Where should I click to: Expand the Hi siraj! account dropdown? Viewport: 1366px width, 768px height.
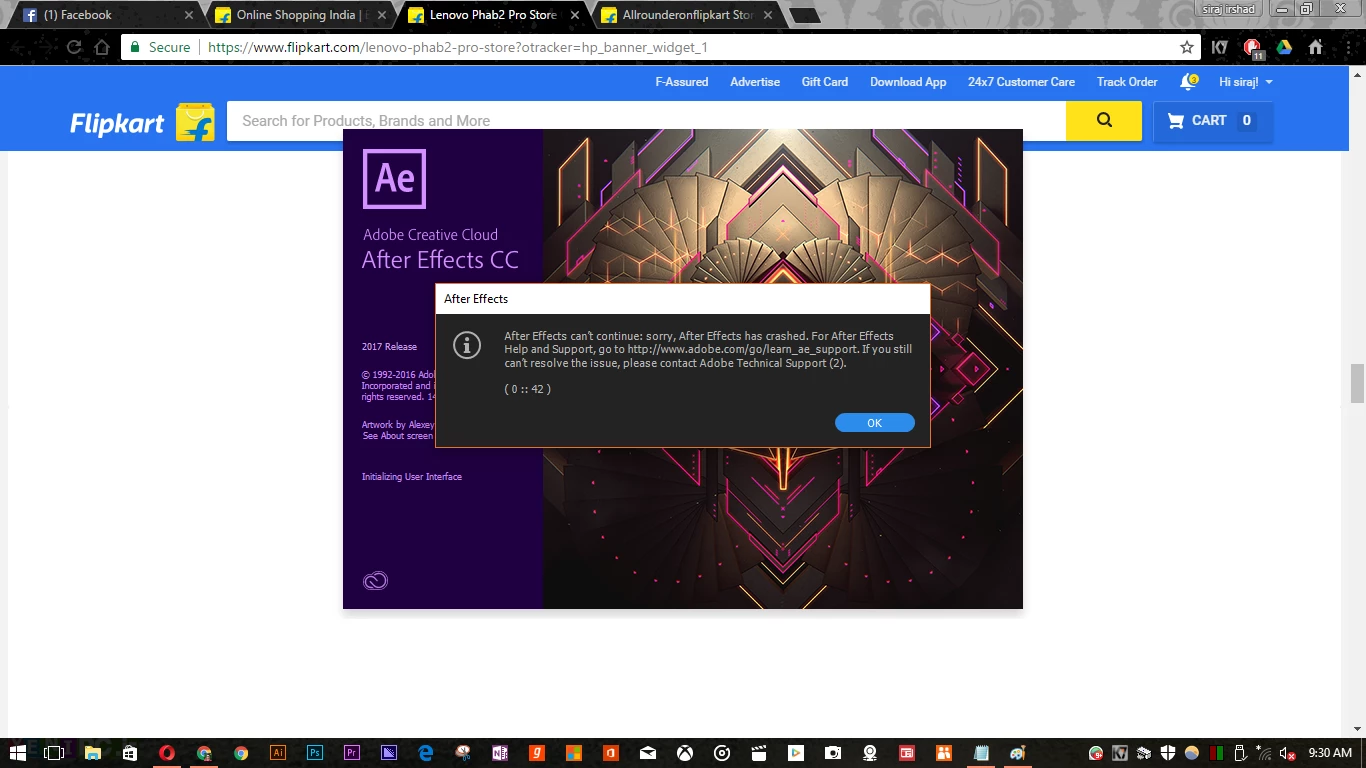[1246, 82]
